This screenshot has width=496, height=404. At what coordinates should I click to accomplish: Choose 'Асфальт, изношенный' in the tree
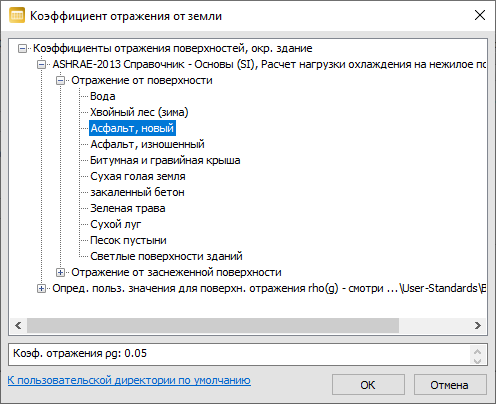click(x=147, y=144)
